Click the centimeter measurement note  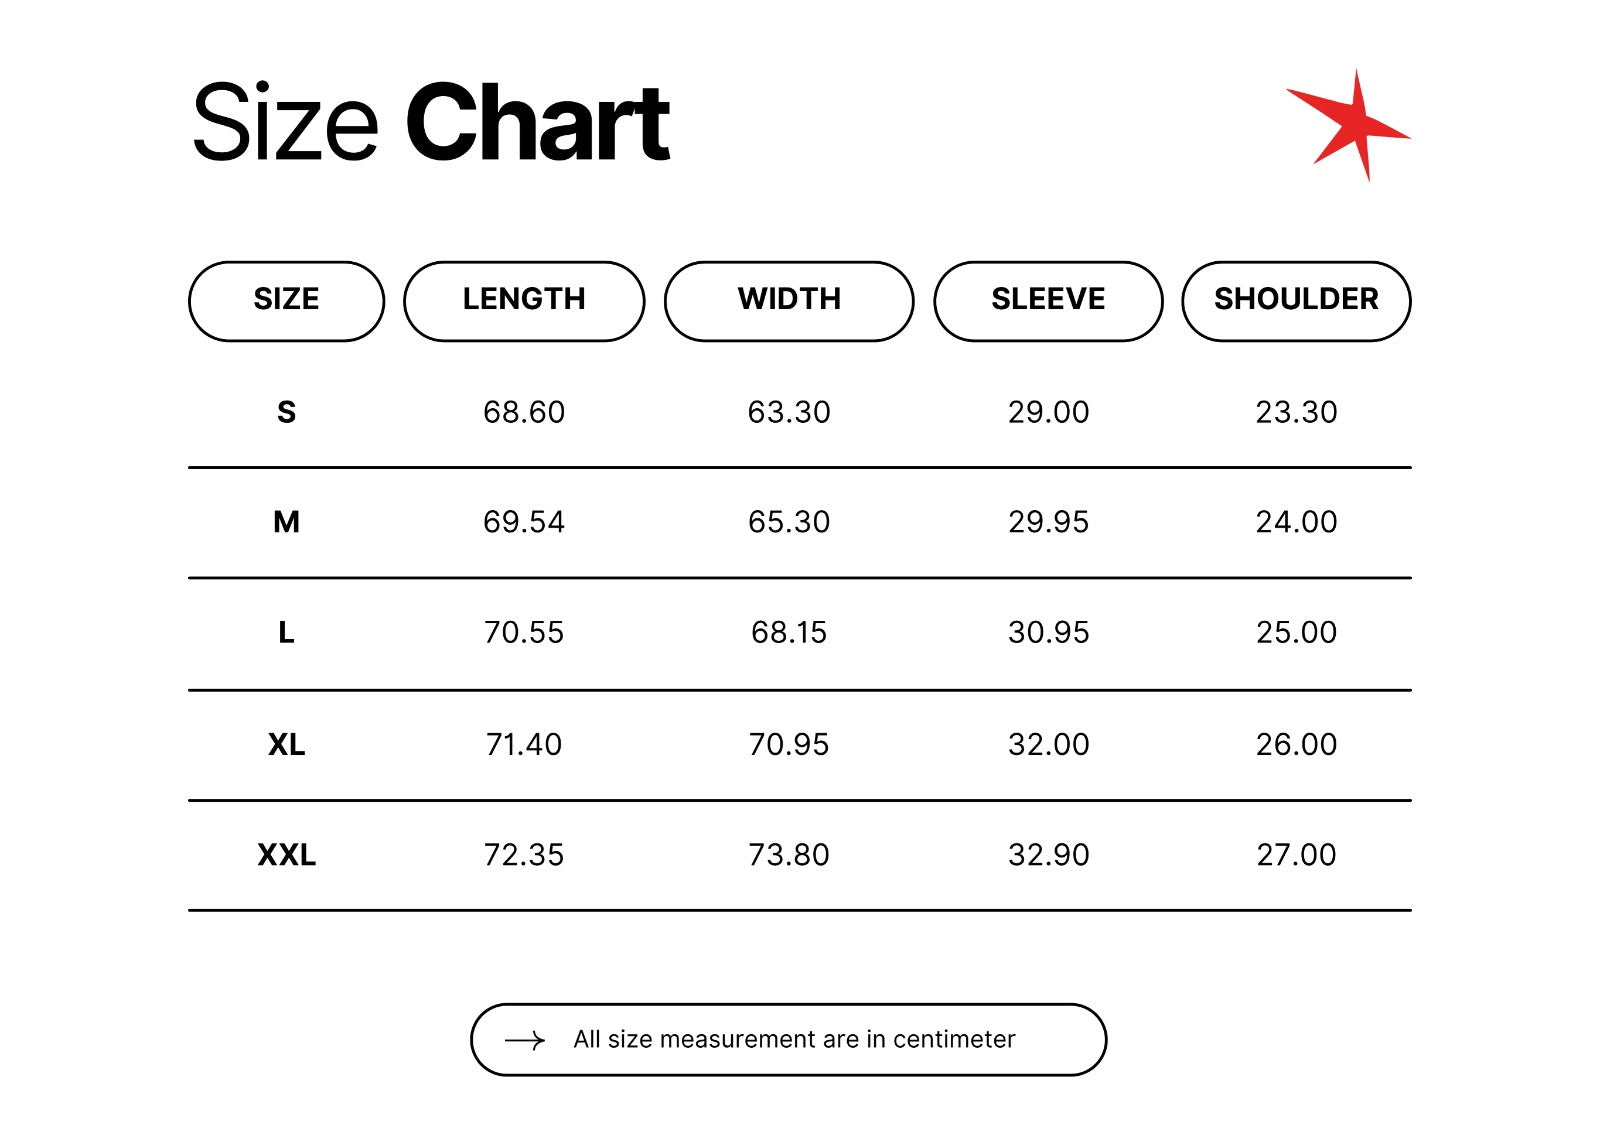pos(794,1040)
